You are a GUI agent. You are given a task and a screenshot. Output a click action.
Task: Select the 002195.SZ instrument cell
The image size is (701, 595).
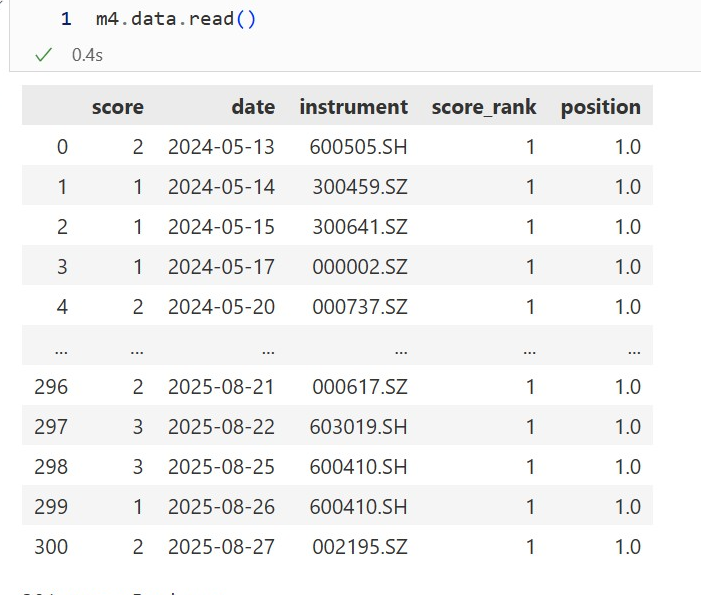coord(359,547)
